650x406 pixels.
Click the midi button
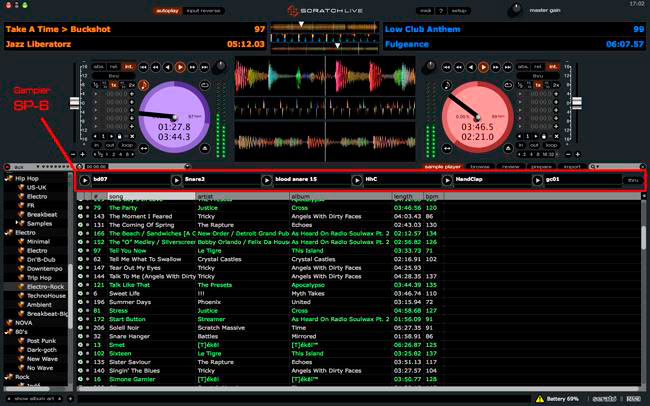tap(425, 11)
